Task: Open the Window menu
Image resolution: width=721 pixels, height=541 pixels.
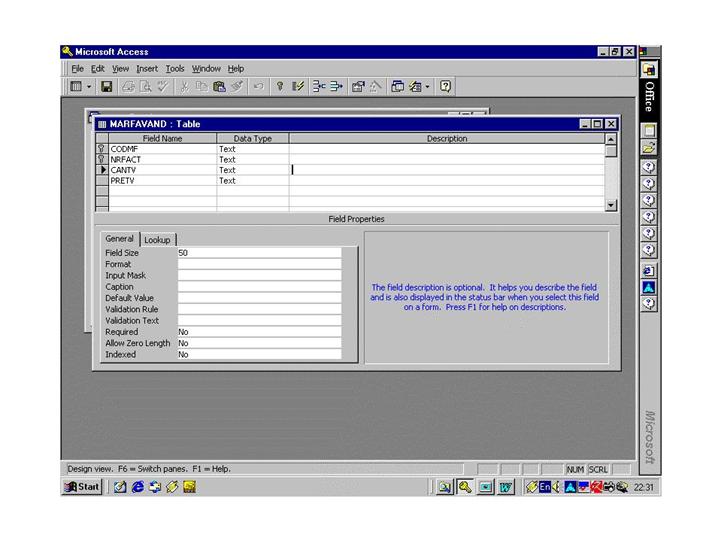Action: [x=206, y=69]
